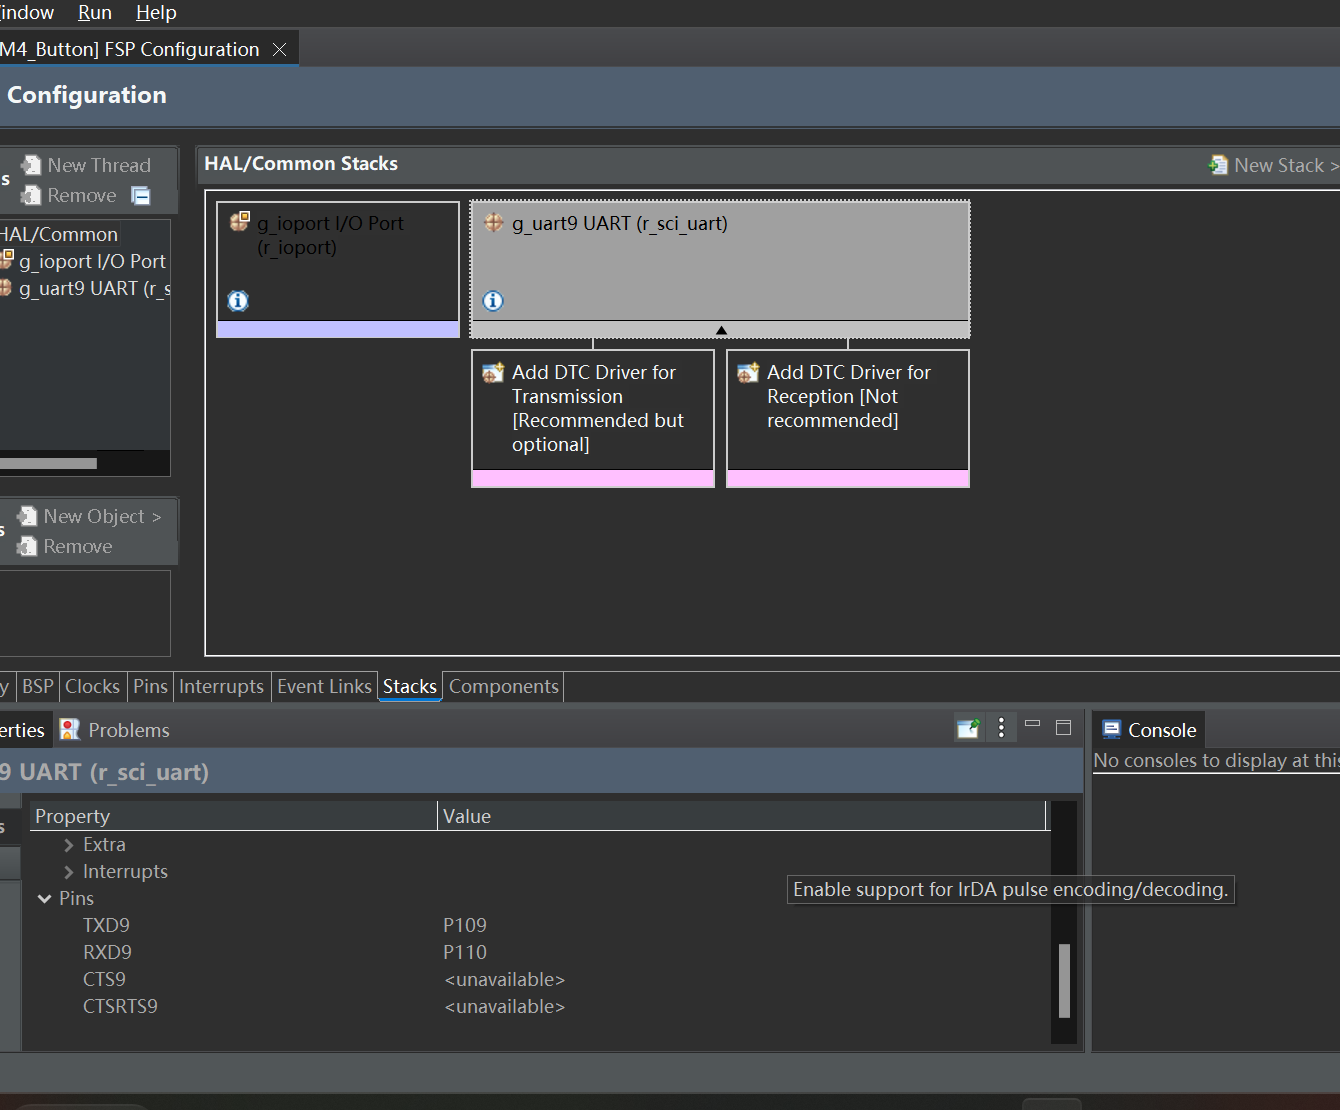The image size is (1340, 1110).
Task: Click the thread list horizontal scrollbar thumb
Action: [48, 463]
